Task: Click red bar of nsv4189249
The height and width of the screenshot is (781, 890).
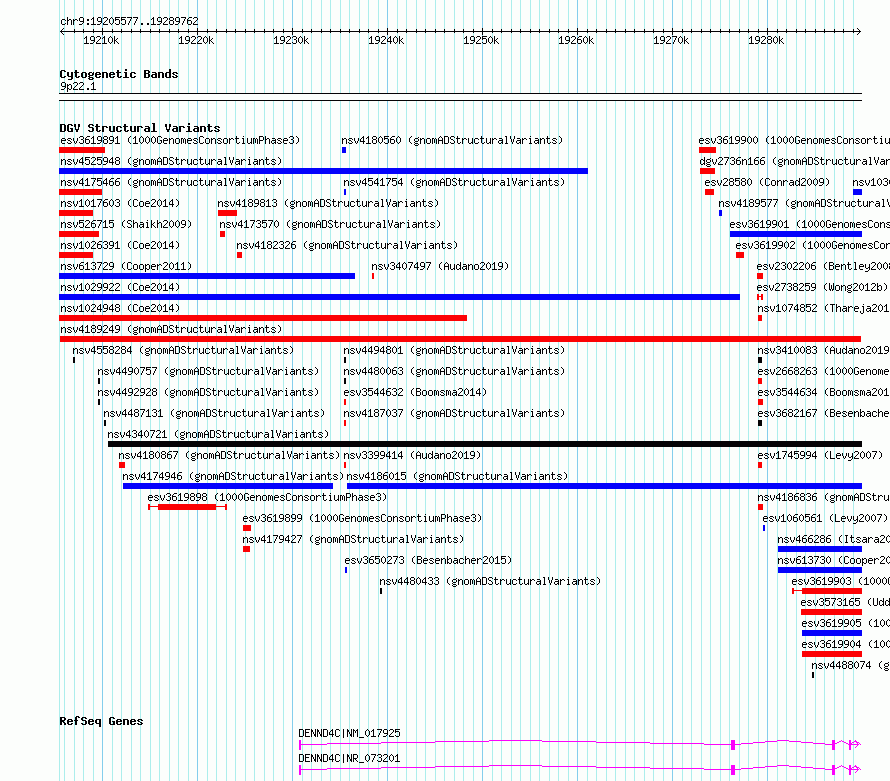Action: pyautogui.click(x=460, y=339)
